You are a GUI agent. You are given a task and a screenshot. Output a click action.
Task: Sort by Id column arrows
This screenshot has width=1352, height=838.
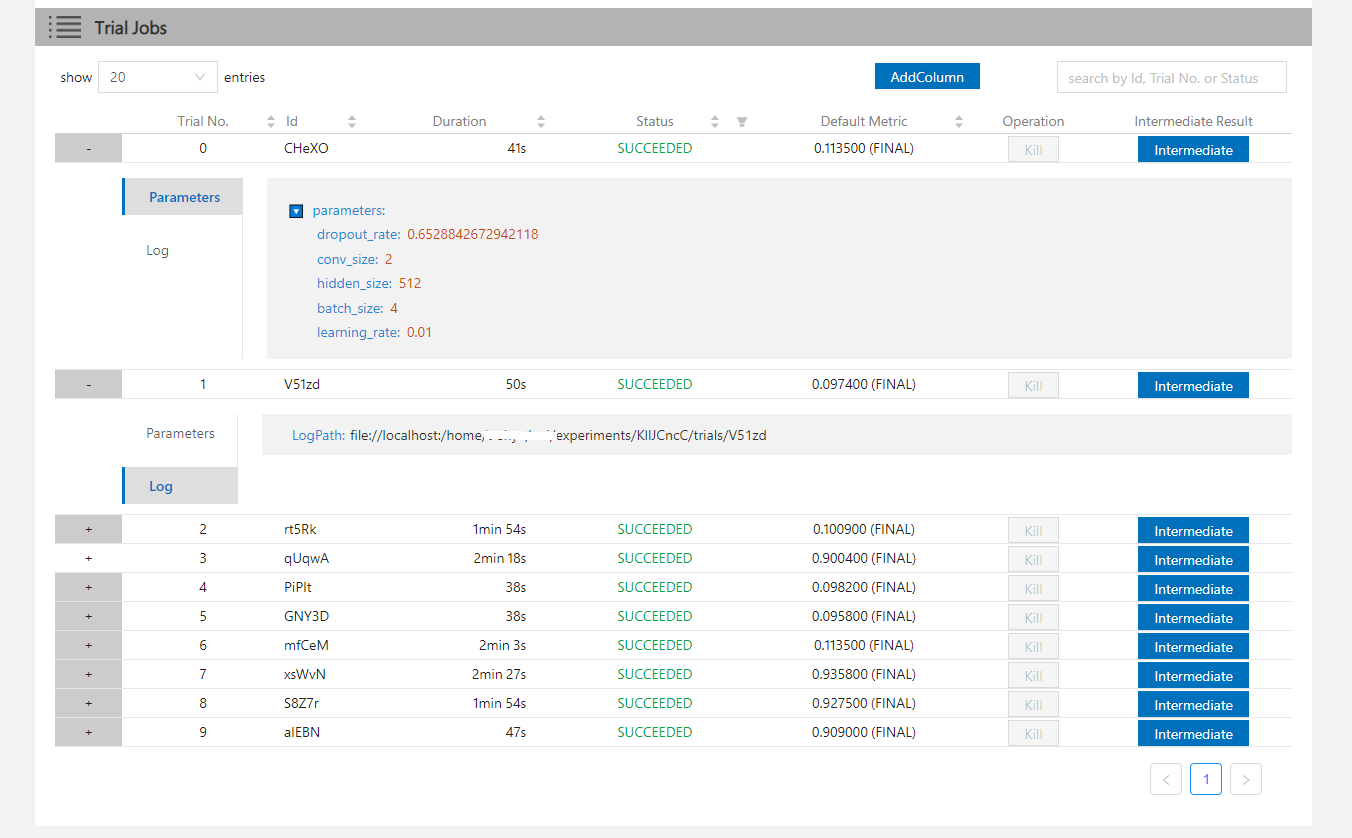(352, 122)
